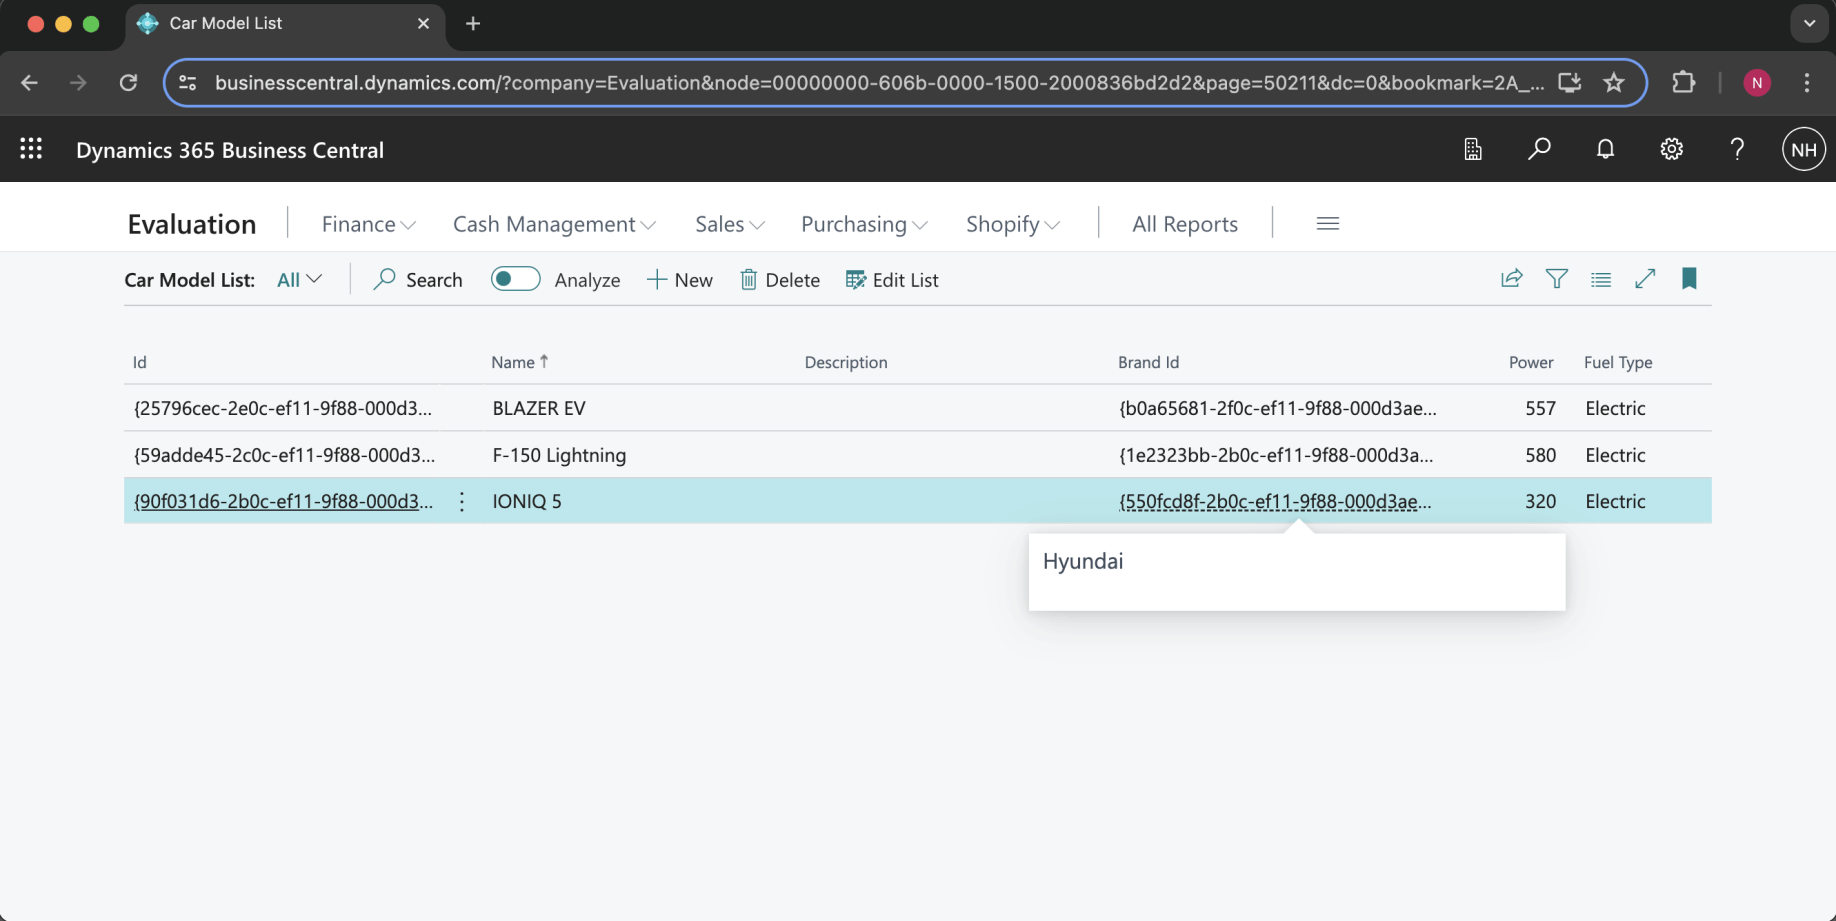Expand the Purchasing menu dropdown
The height and width of the screenshot is (921, 1836).
[x=864, y=224]
